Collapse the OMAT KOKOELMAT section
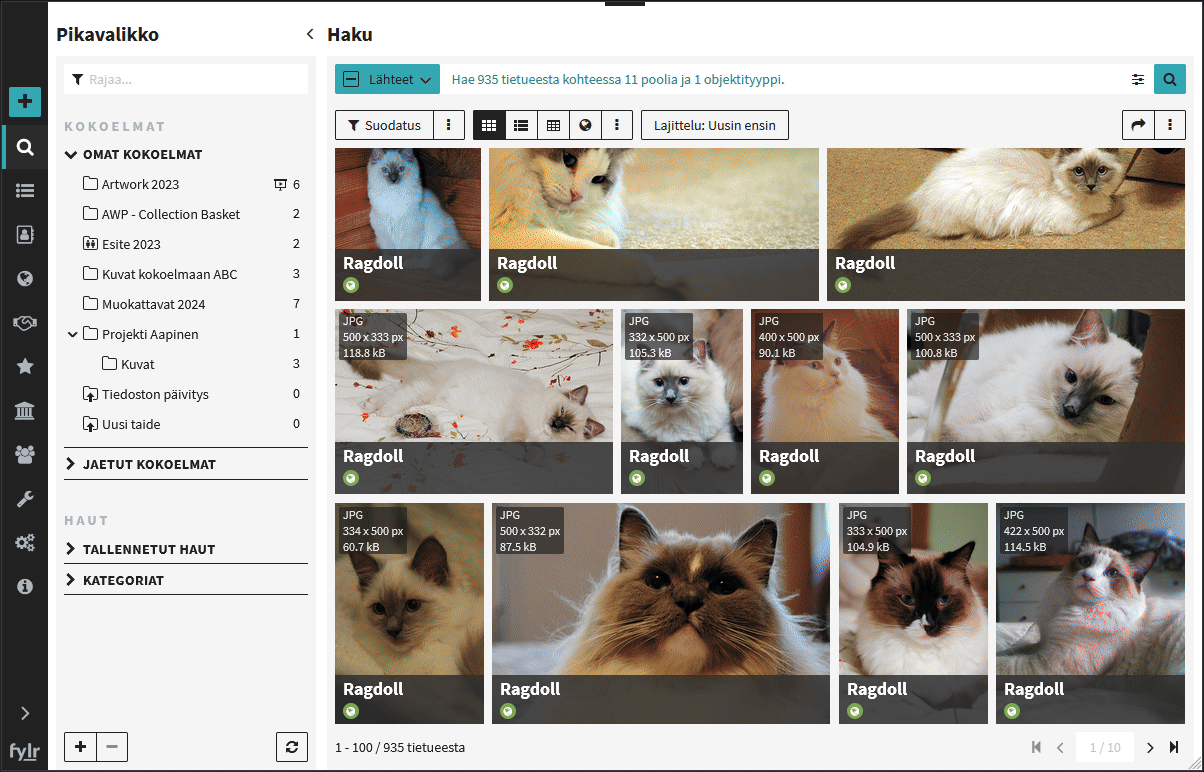Screen dimensions: 1204x772 coord(71,155)
